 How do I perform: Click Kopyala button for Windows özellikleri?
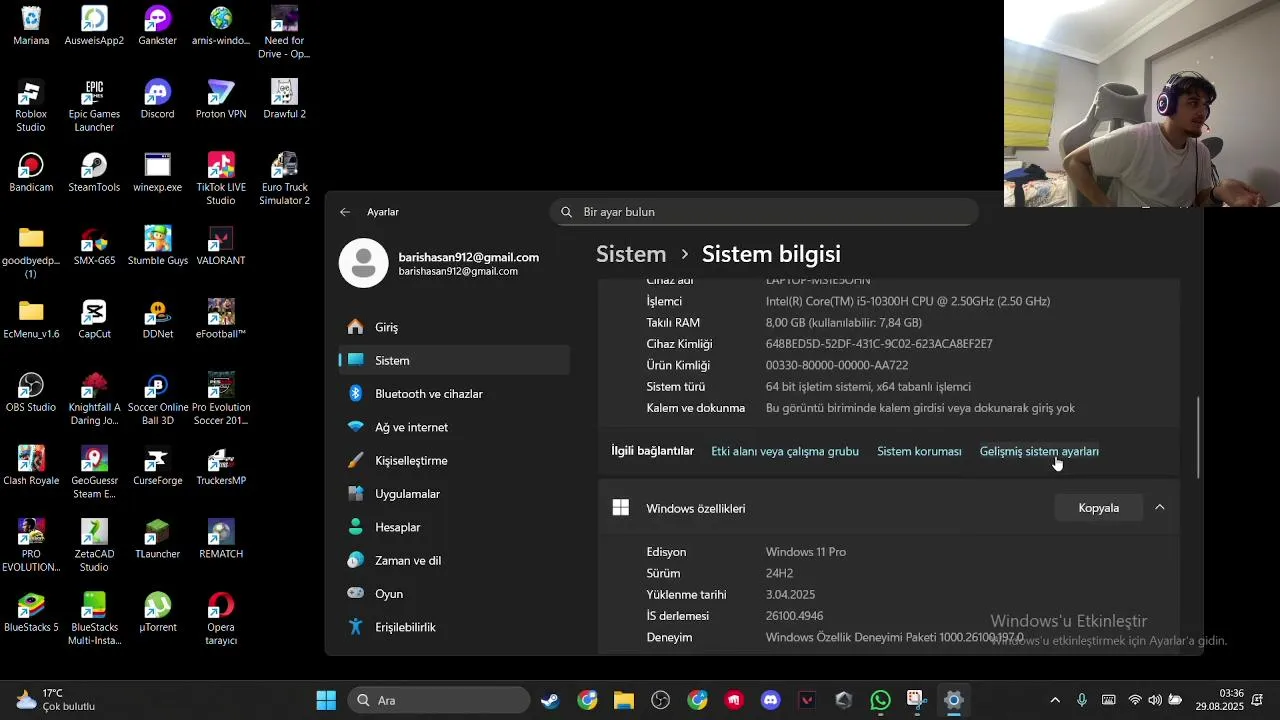1098,508
